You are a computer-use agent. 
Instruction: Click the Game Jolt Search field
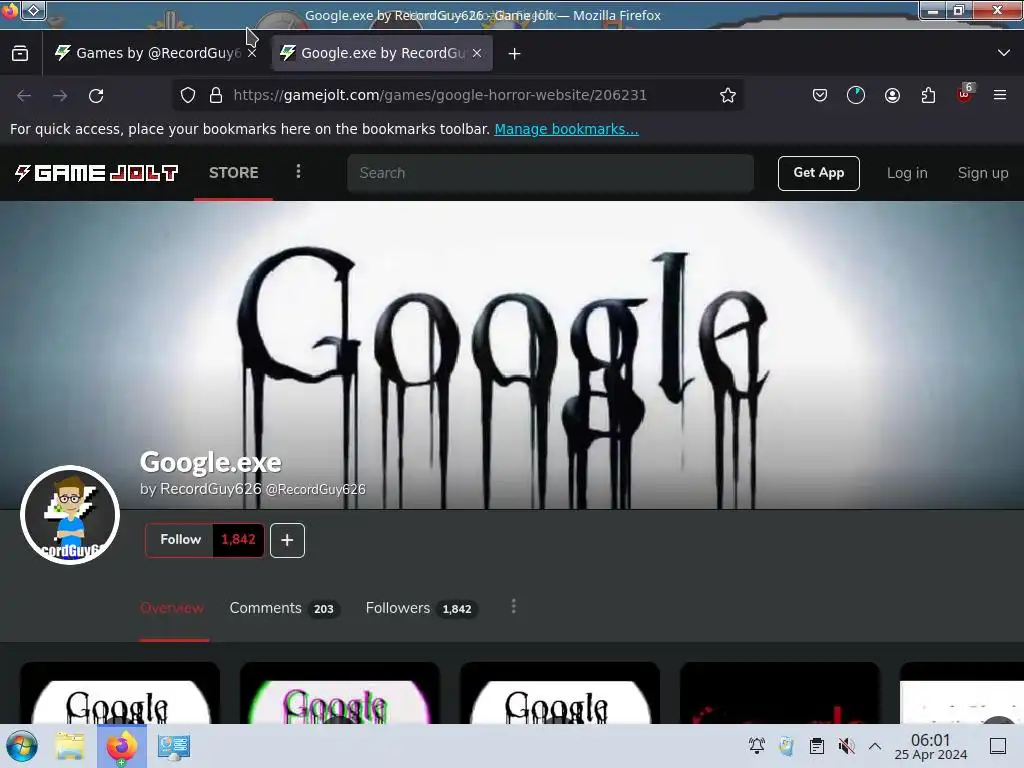(x=551, y=173)
